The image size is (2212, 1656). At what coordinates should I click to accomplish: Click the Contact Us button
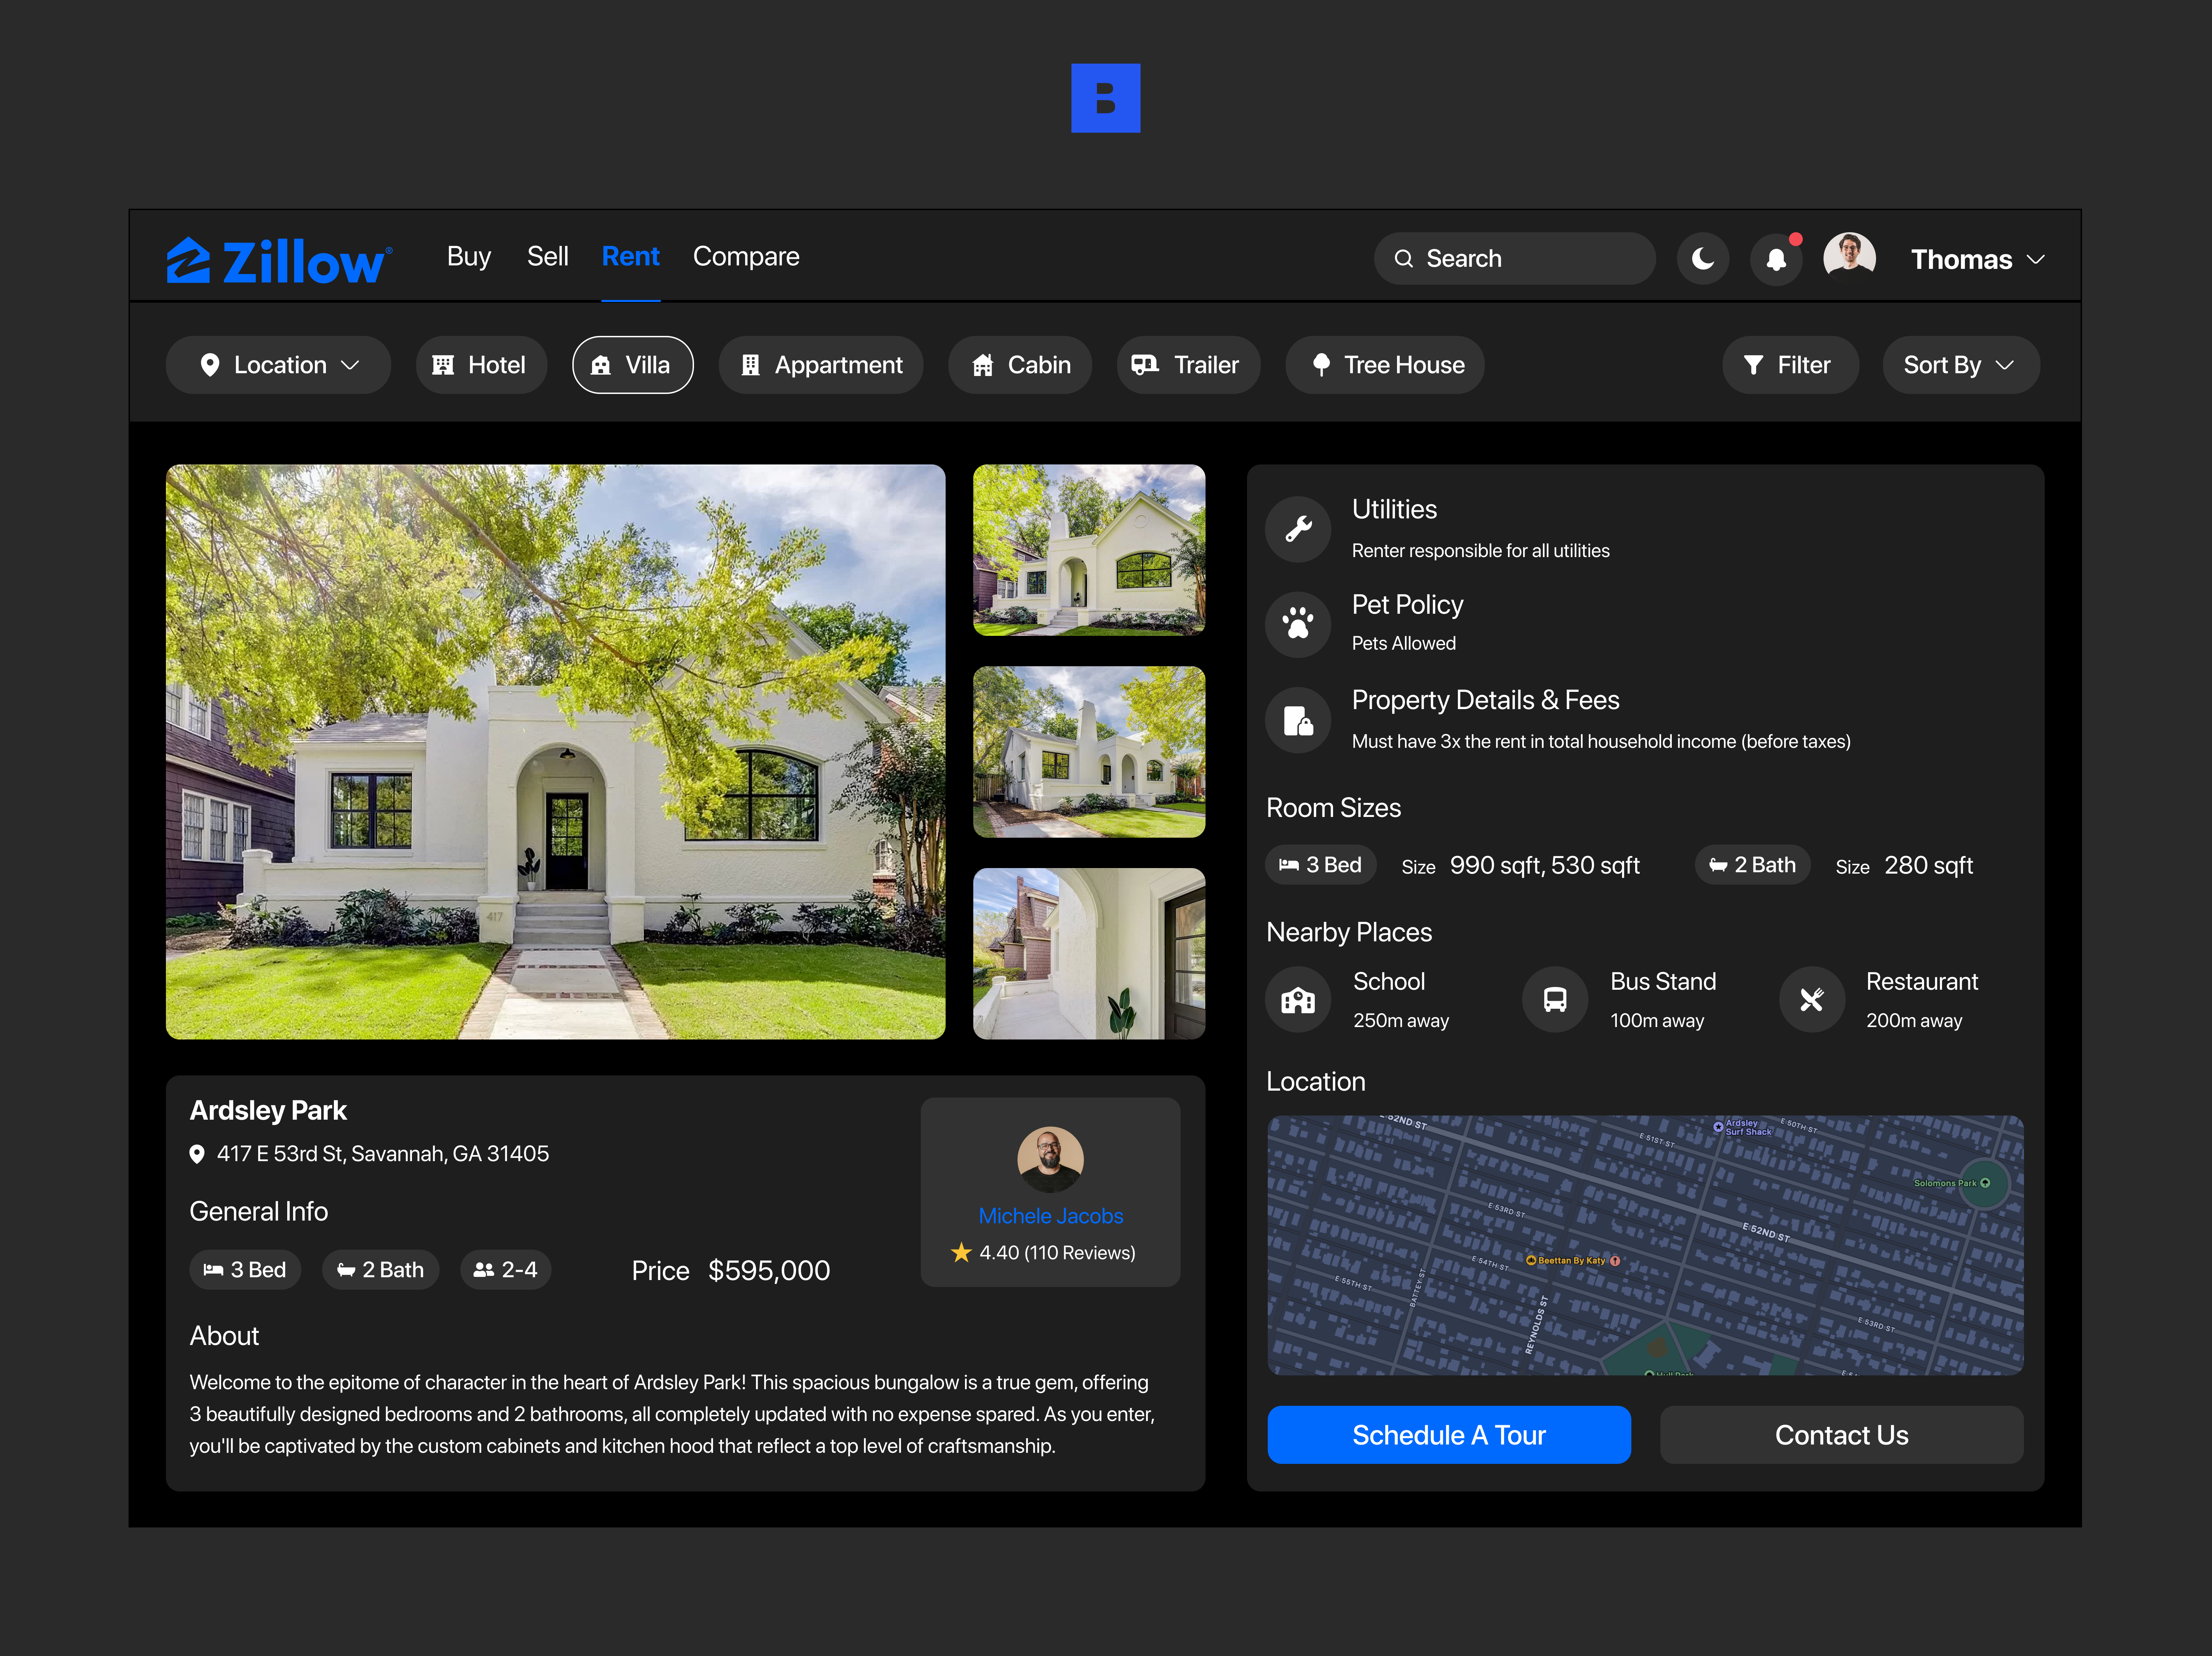coord(1842,1435)
